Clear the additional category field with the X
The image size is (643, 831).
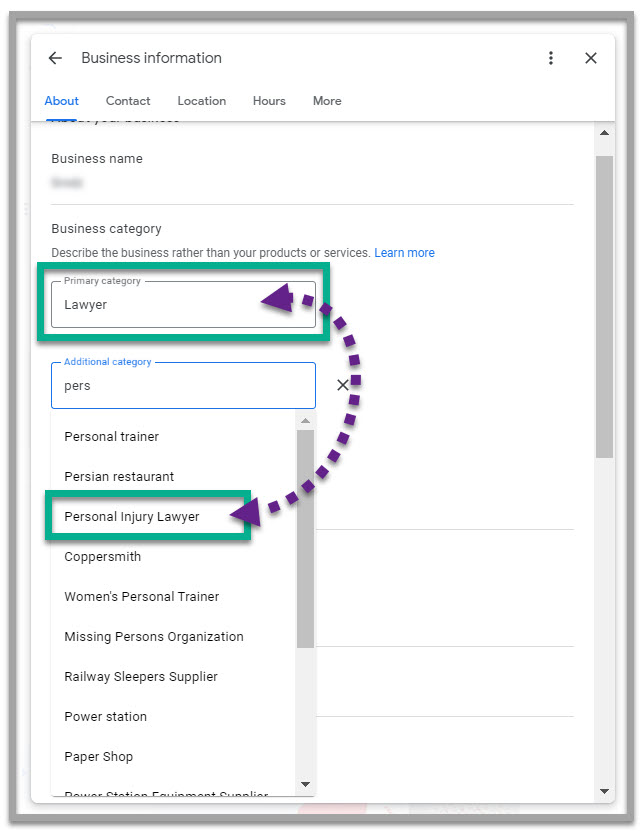tap(343, 385)
